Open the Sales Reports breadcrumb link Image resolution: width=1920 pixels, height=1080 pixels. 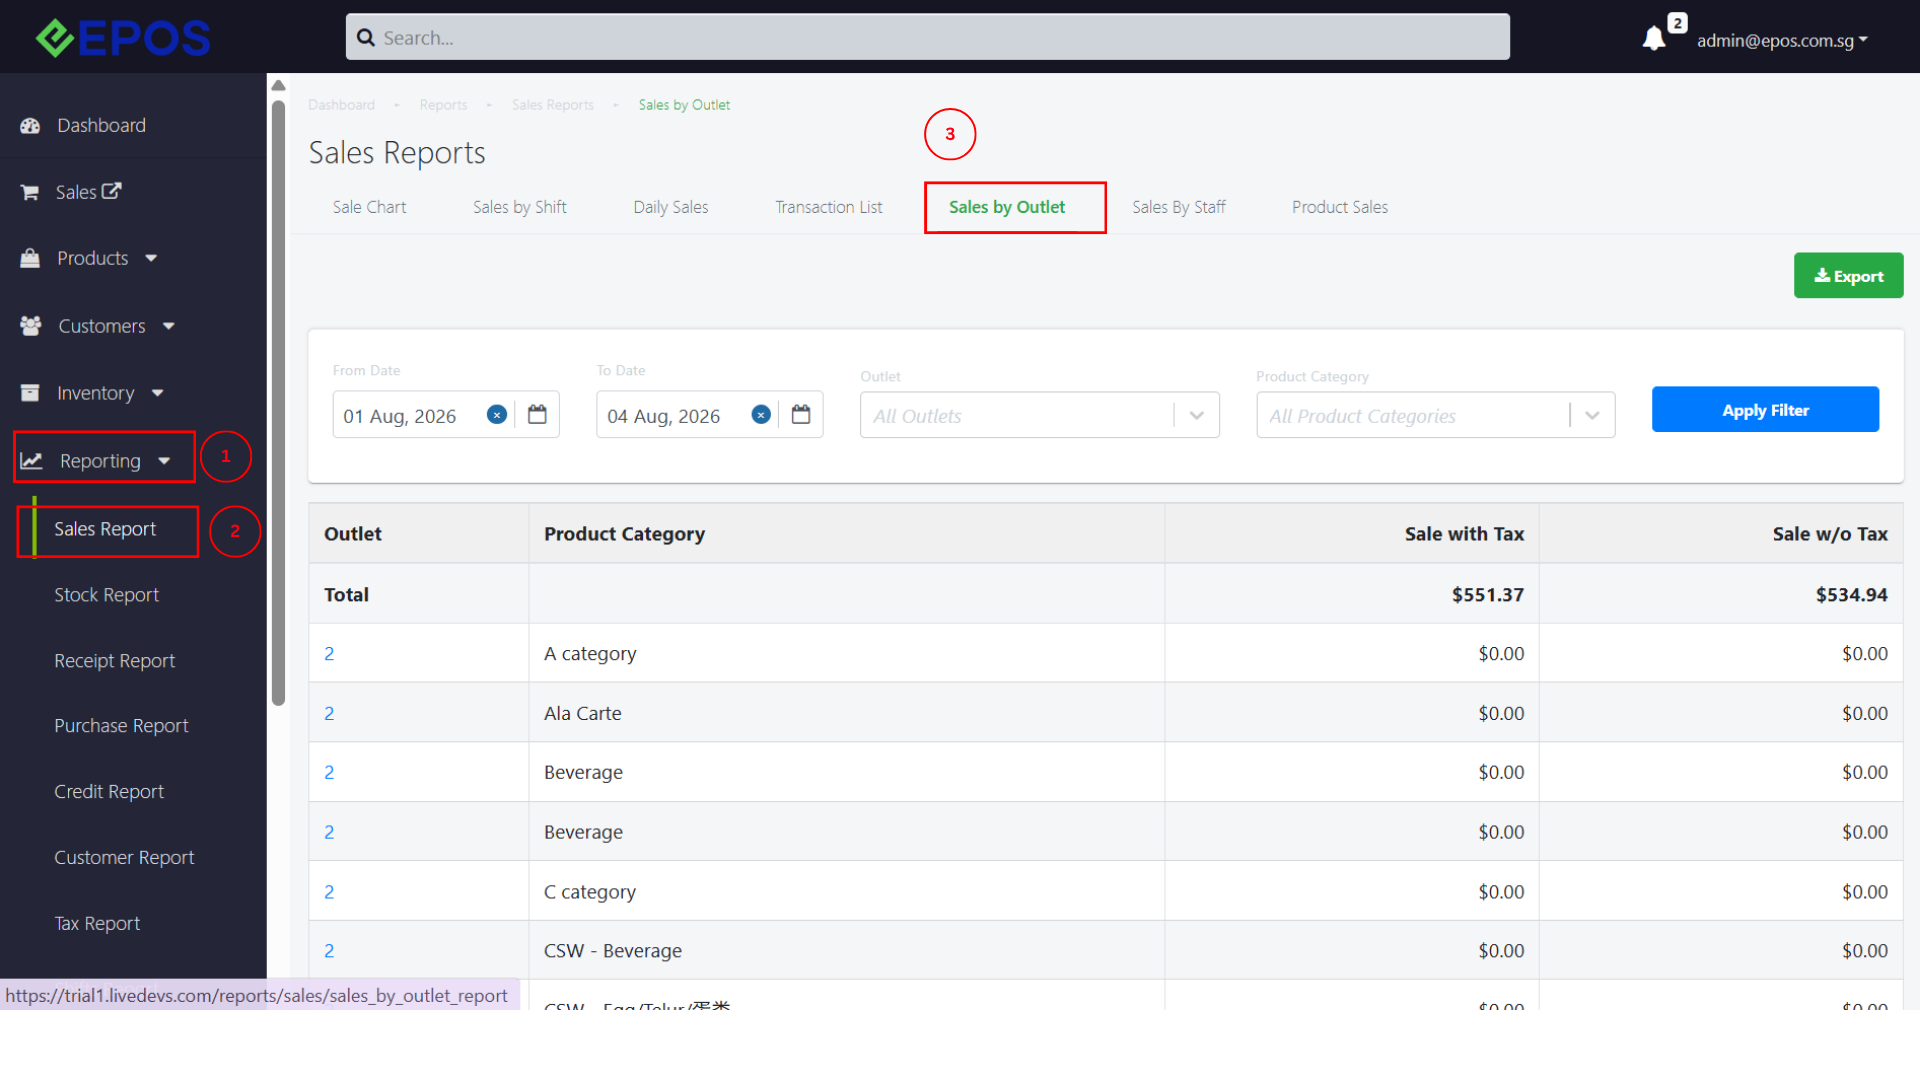click(x=553, y=105)
